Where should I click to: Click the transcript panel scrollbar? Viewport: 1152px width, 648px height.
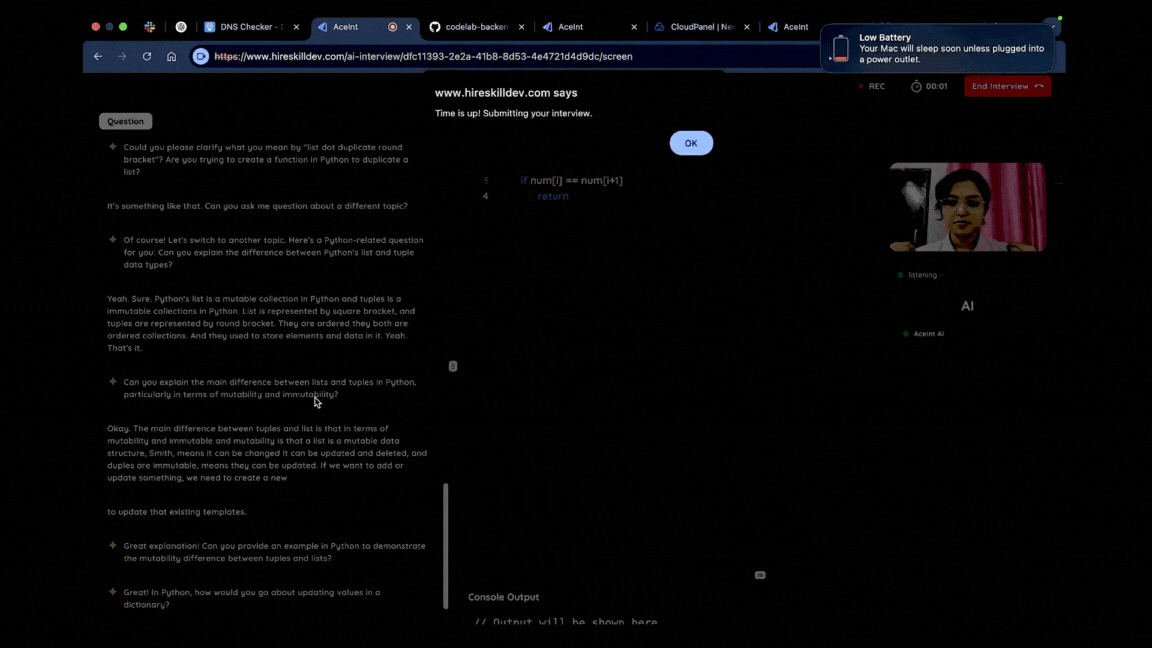[446, 545]
